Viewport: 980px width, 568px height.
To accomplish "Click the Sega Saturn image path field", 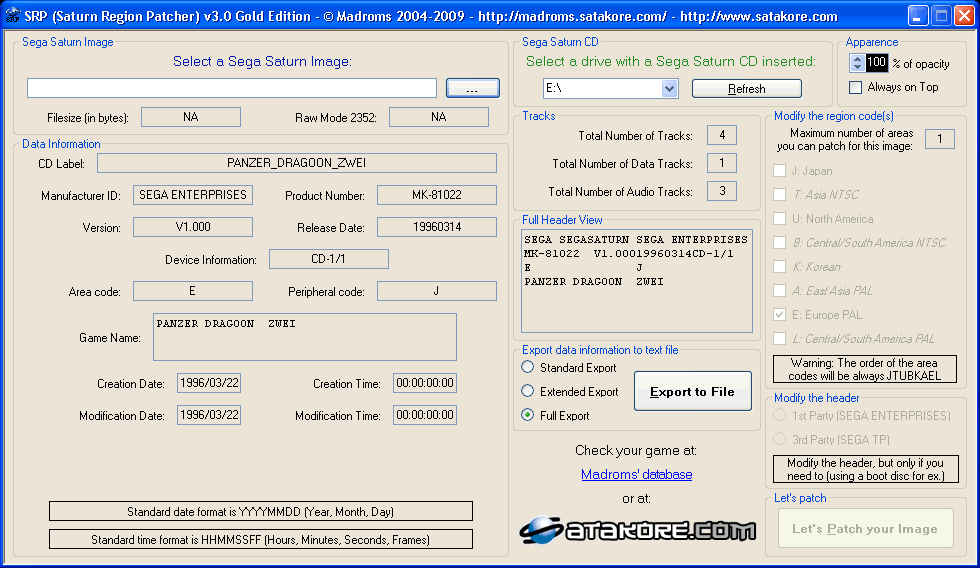I will [232, 88].
